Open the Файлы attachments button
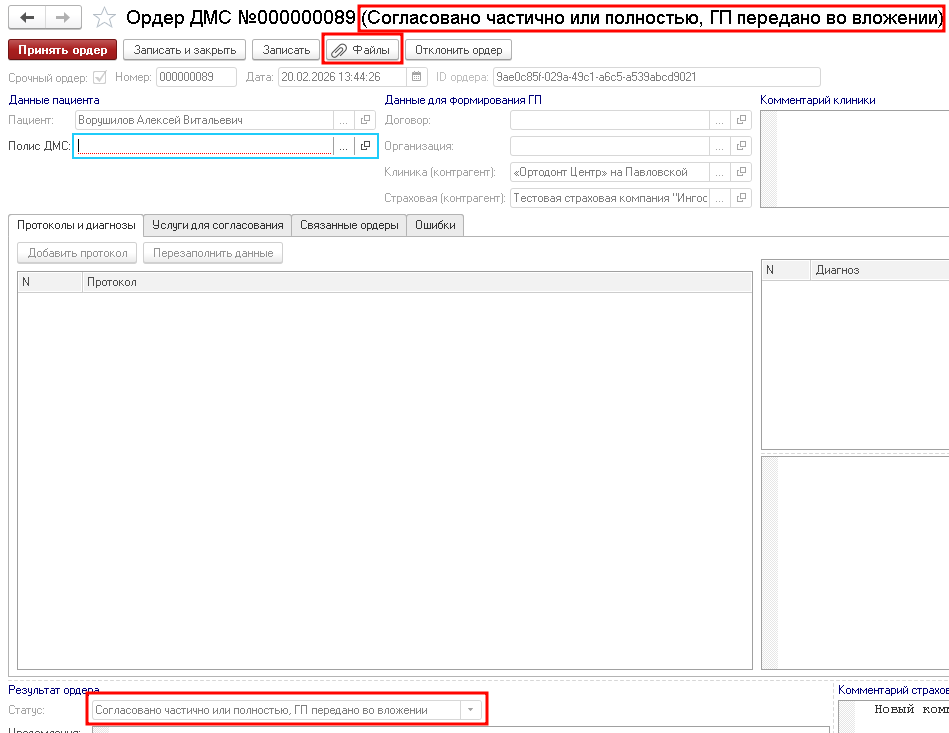The image size is (949, 733). coord(361,50)
